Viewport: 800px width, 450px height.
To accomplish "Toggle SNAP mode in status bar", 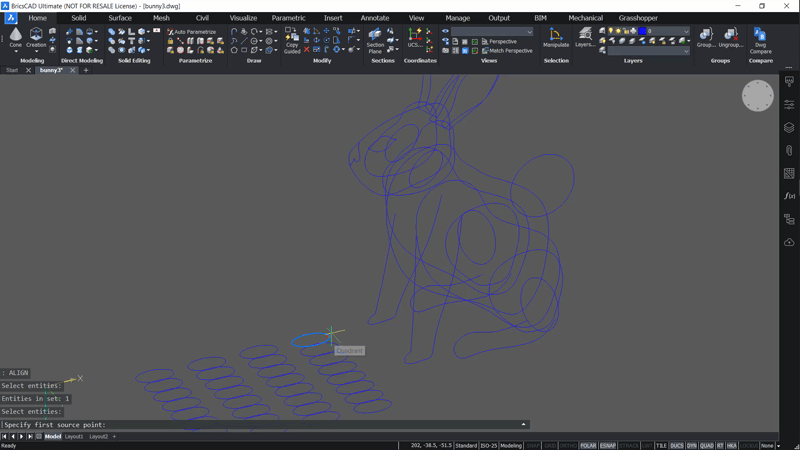I will coord(533,446).
